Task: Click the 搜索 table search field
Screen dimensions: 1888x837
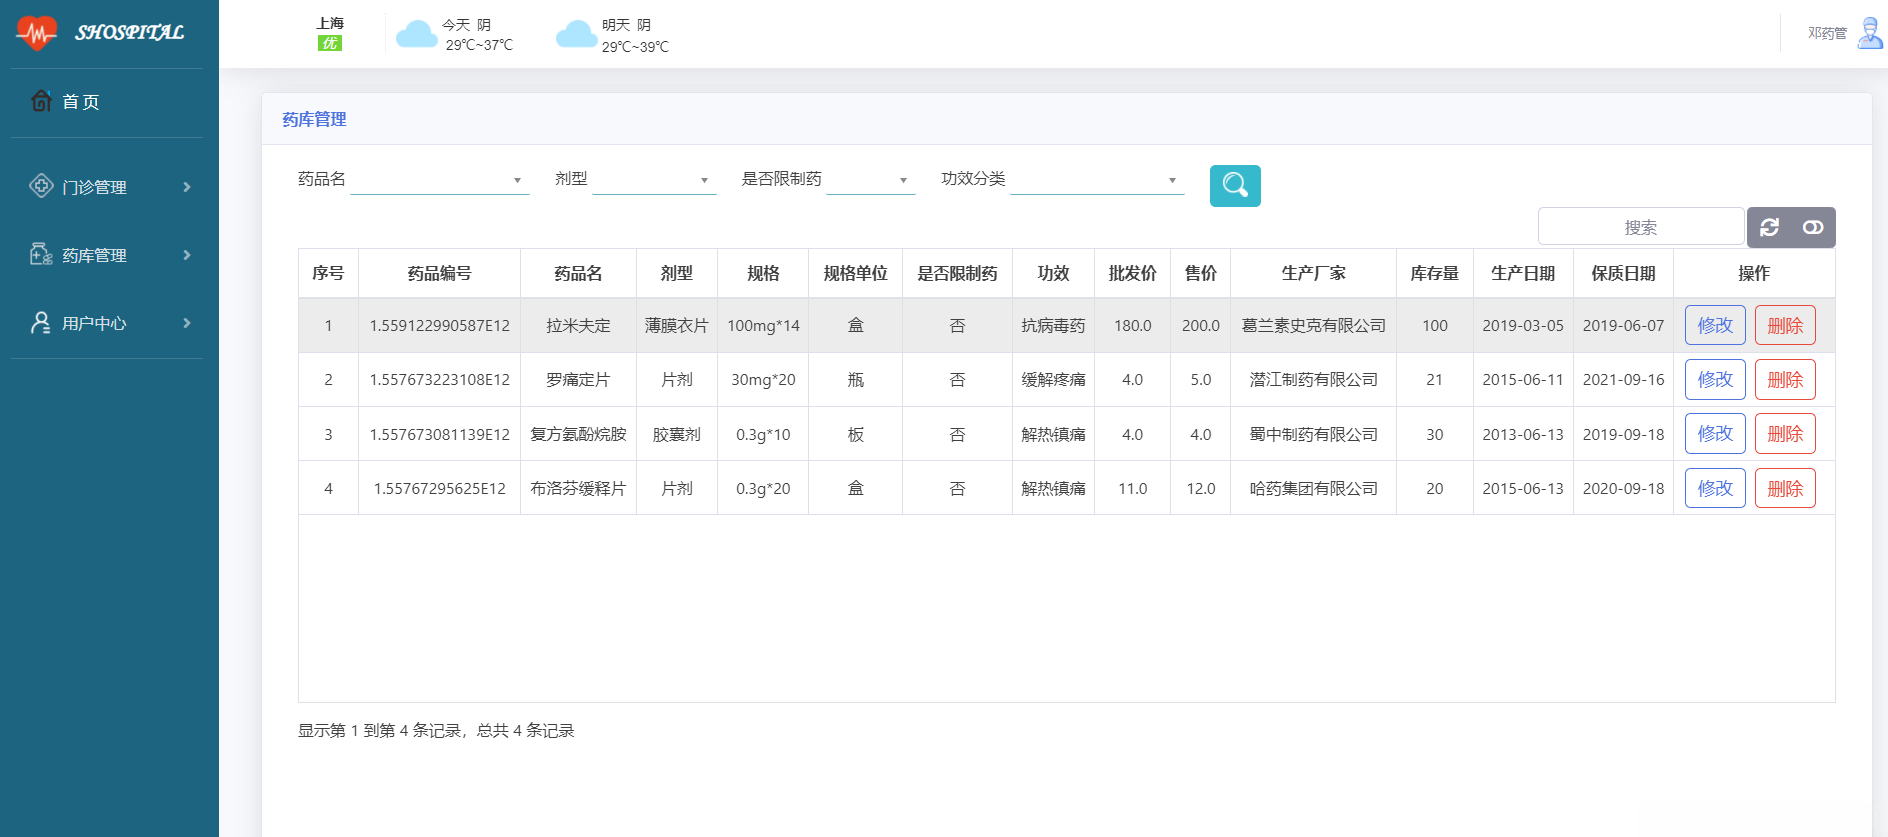Action: 1641,227
